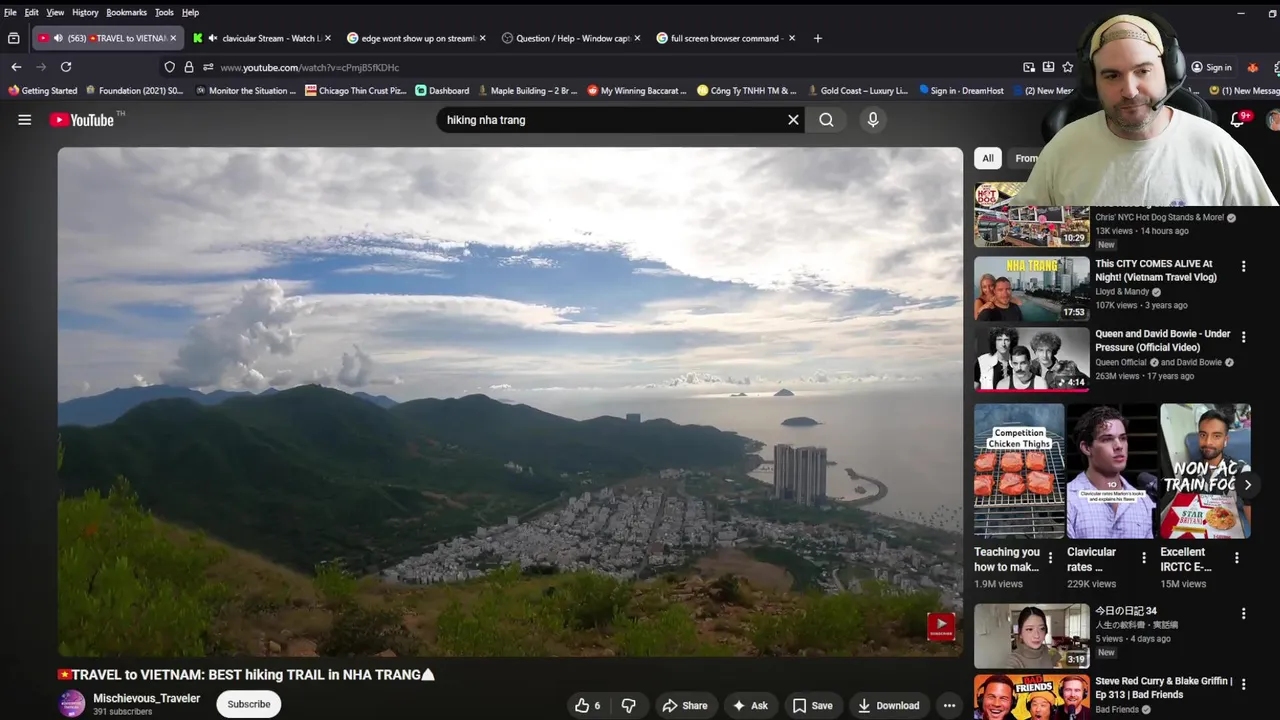The image size is (1280, 720).
Task: Open Competition Chicken Thighs short
Action: point(1019,471)
